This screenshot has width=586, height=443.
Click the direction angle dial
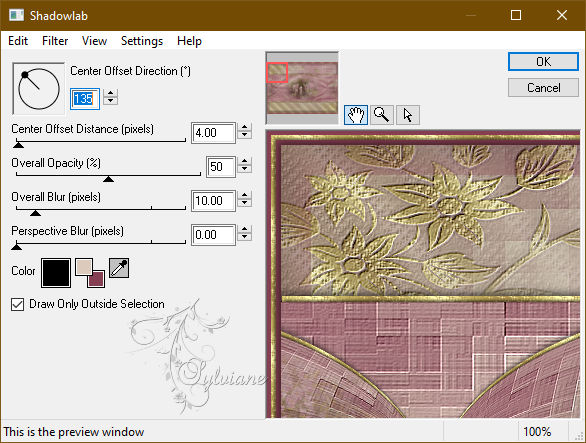[38, 89]
